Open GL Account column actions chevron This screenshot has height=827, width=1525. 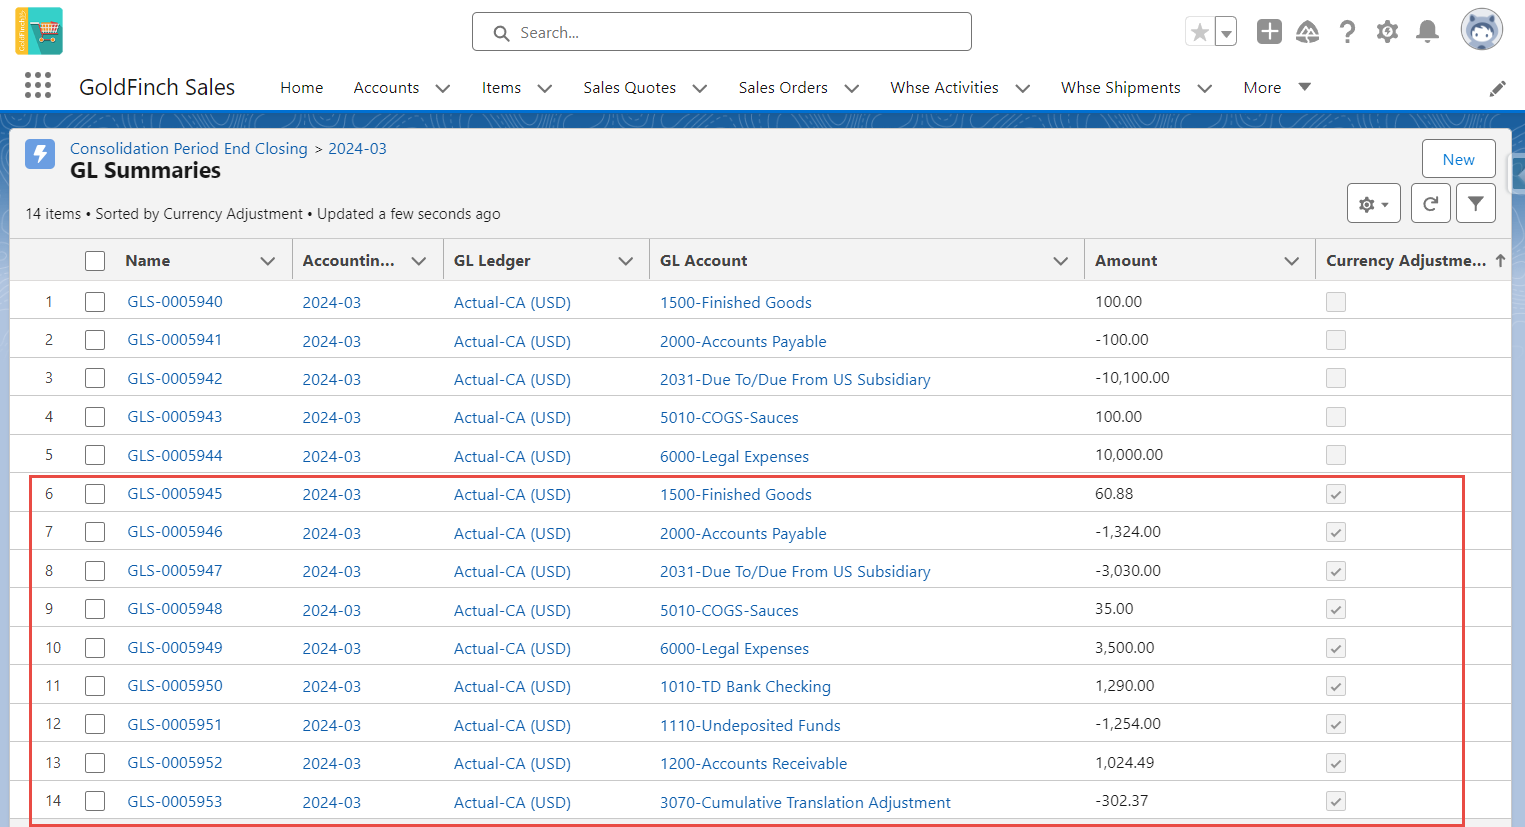(x=1061, y=261)
